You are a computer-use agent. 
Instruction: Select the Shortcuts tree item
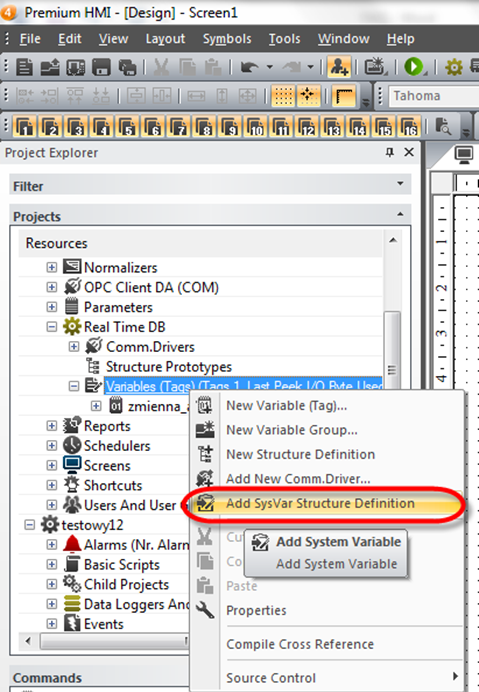pyautogui.click(x=113, y=486)
